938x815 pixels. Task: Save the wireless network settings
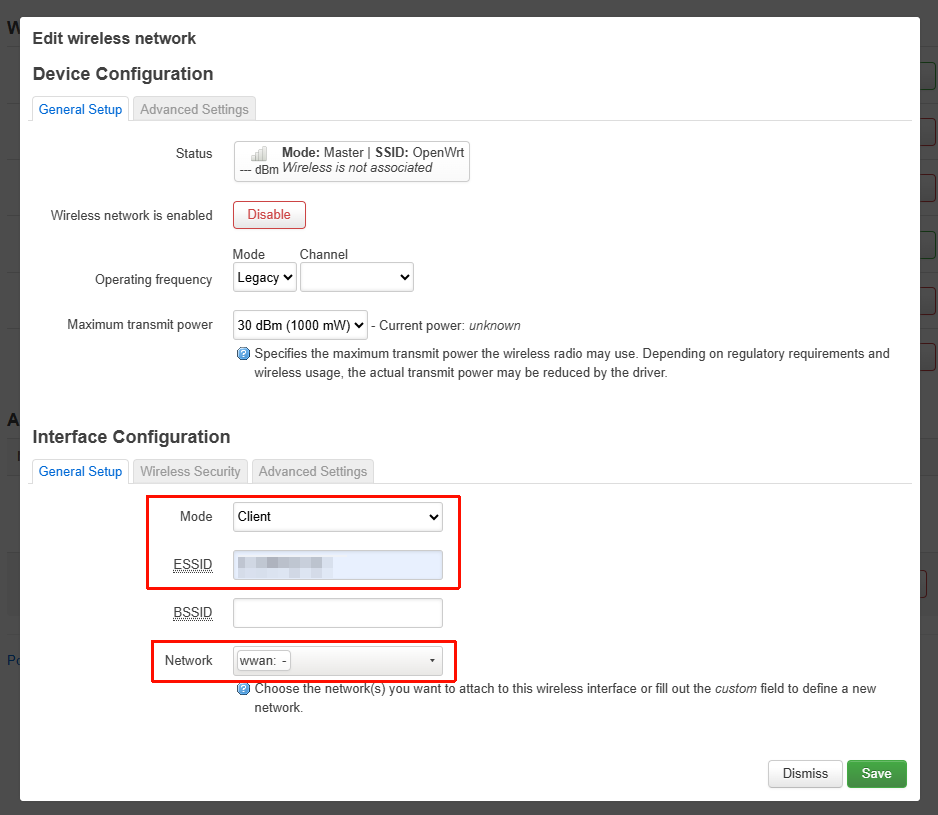[876, 773]
